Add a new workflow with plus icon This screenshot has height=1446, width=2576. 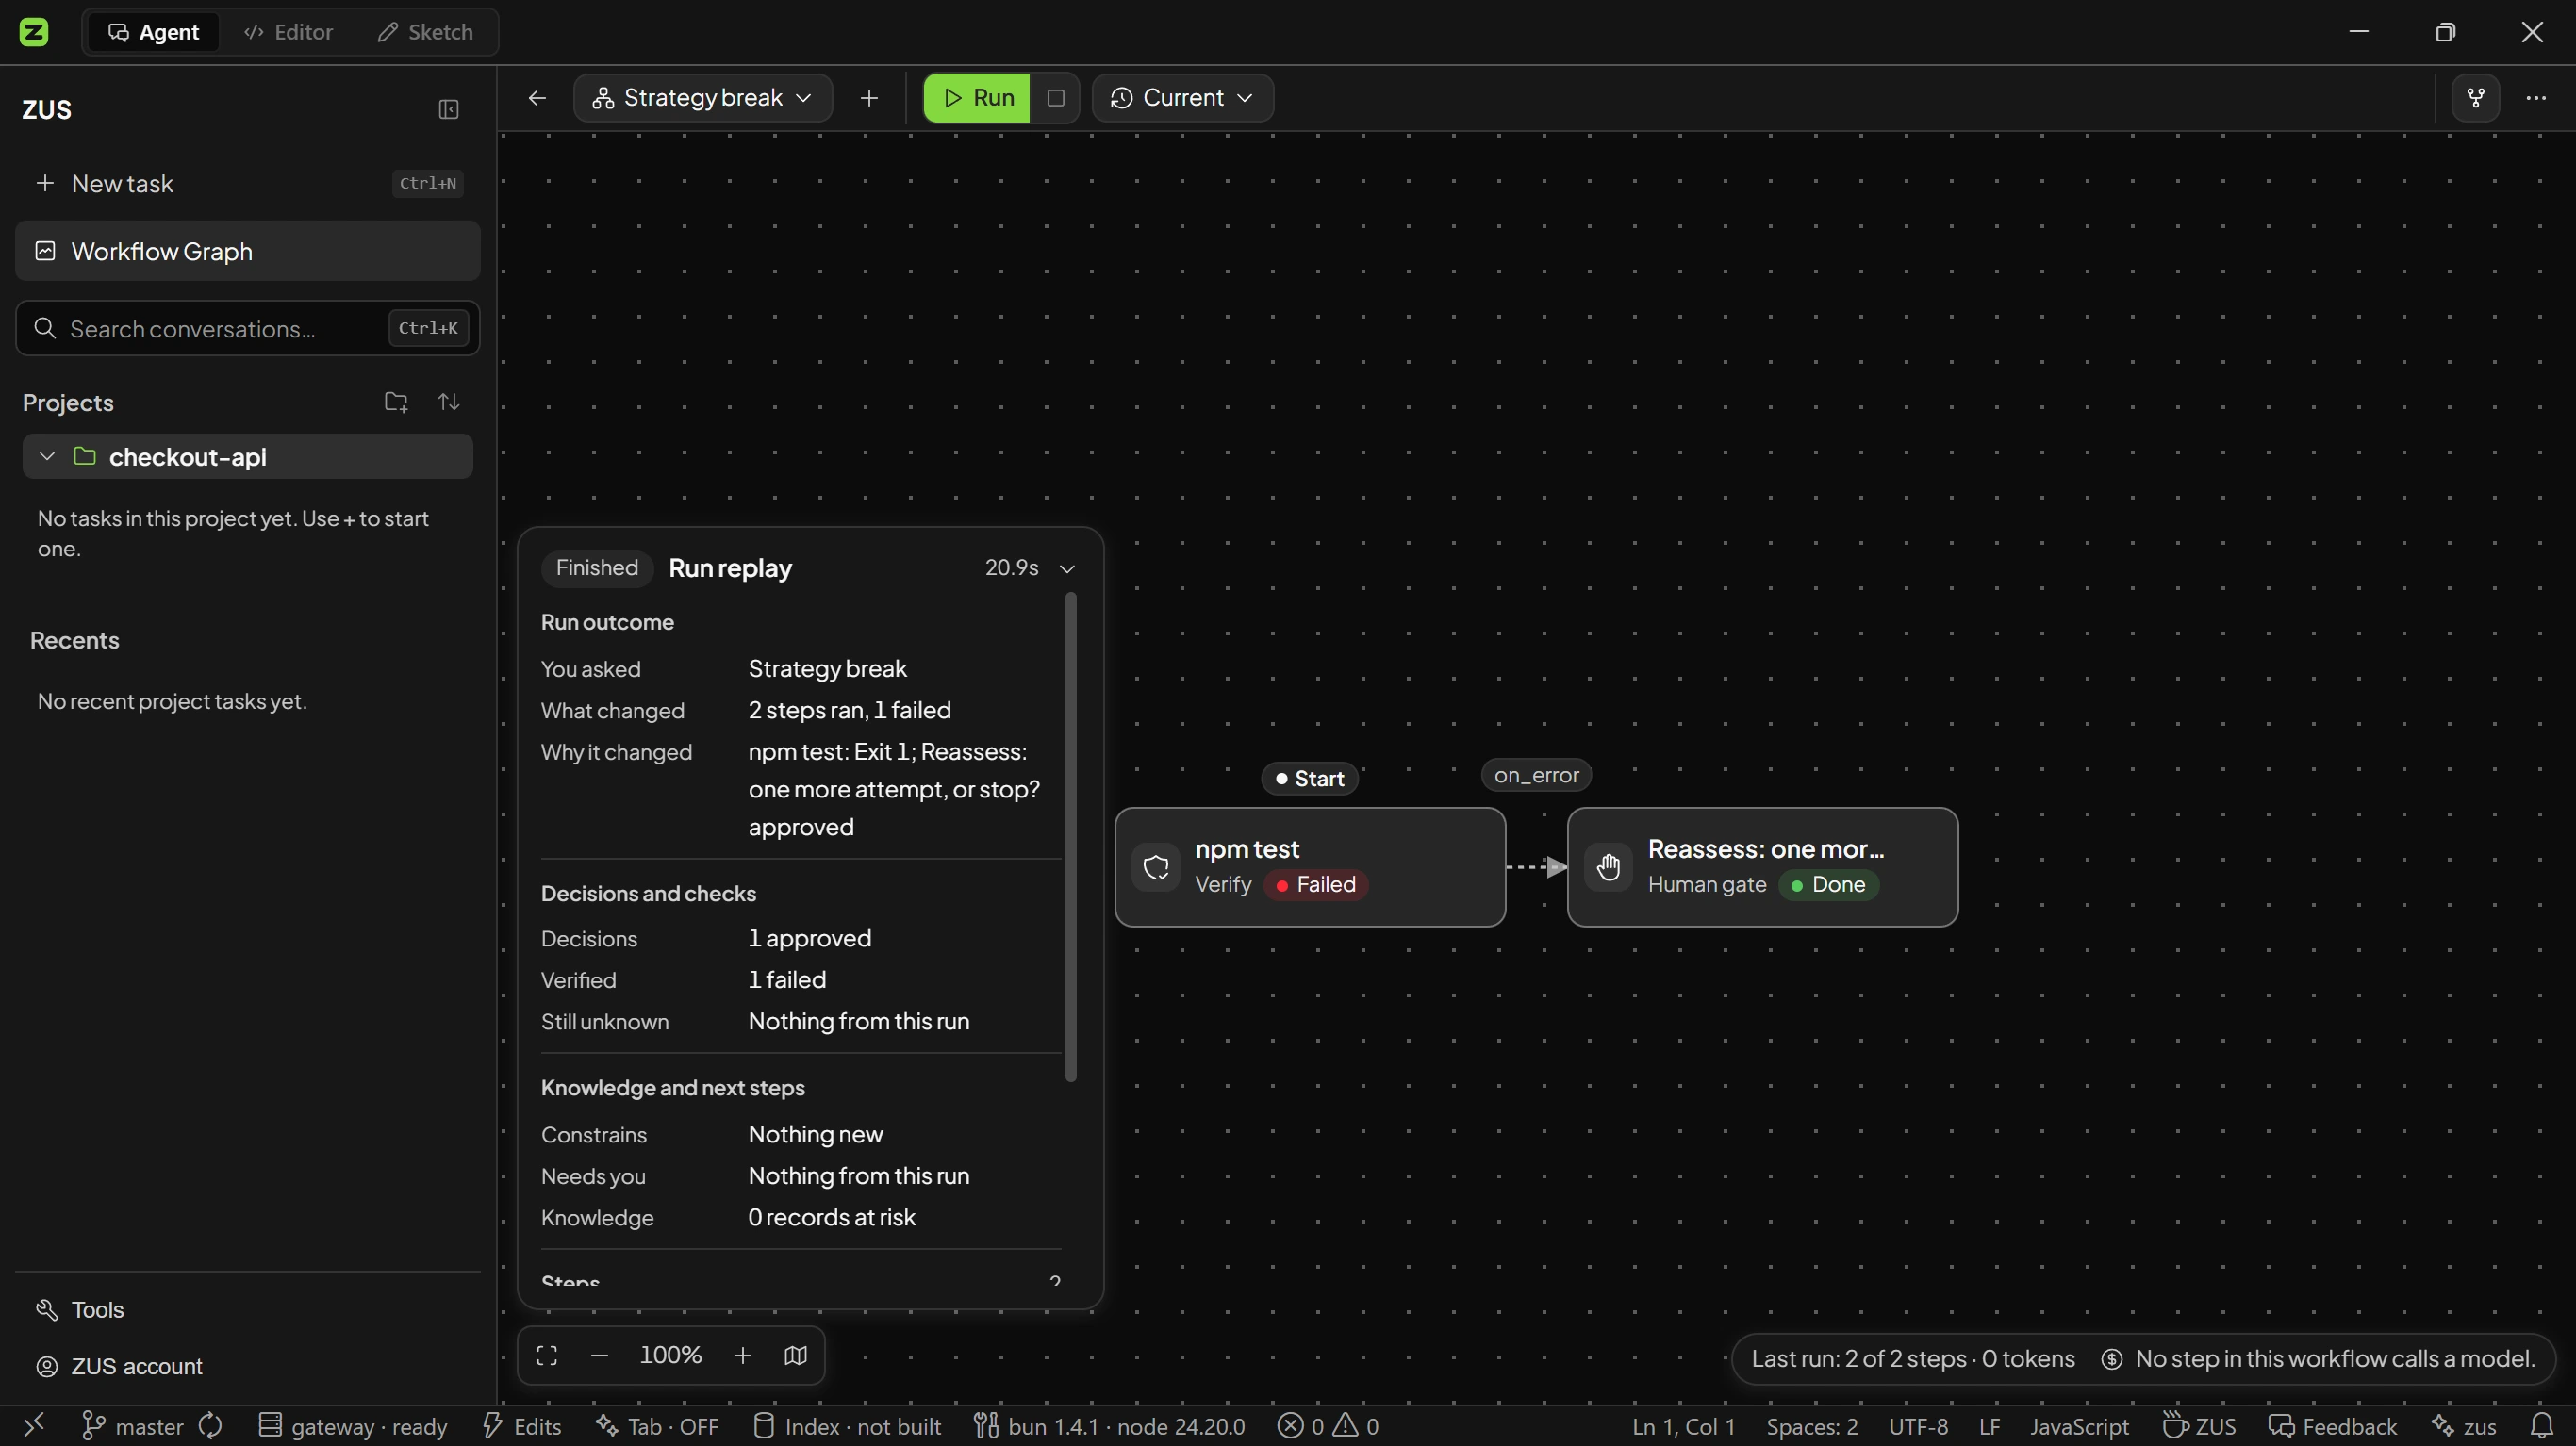(869, 98)
